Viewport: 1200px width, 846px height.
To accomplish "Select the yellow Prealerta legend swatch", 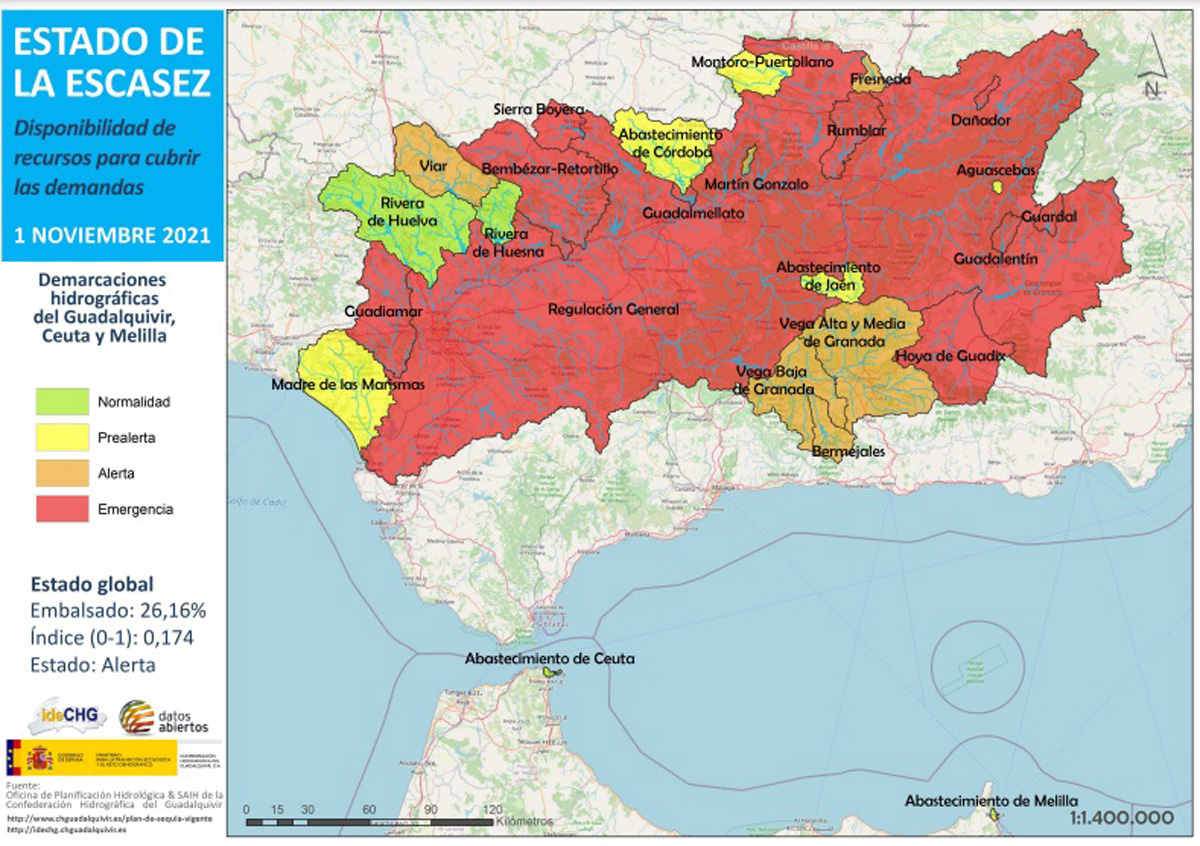I will (62, 437).
